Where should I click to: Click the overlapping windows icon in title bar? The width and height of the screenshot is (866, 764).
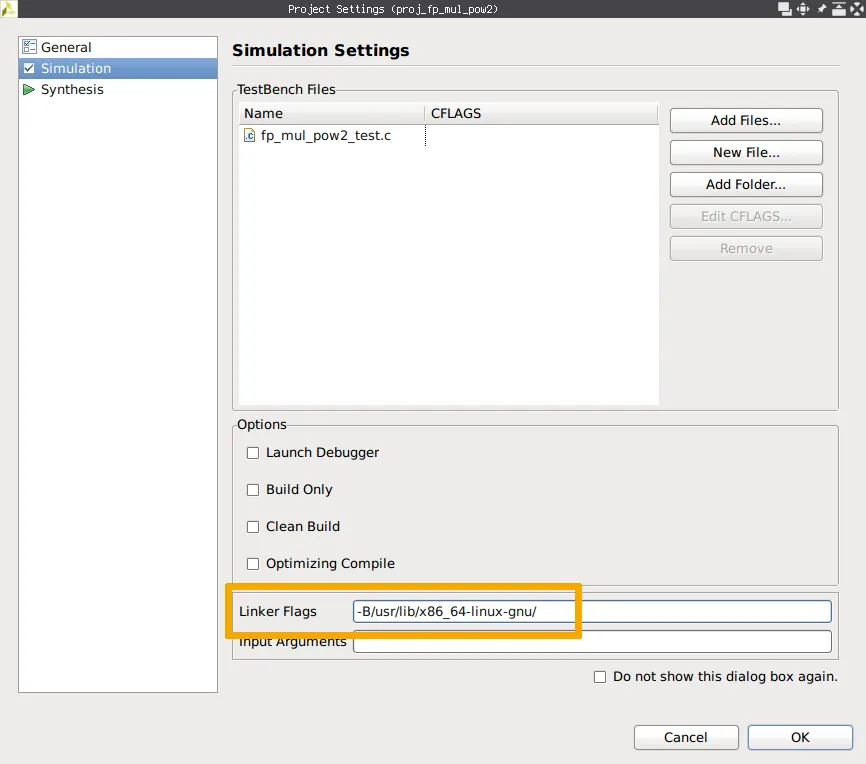(x=784, y=9)
